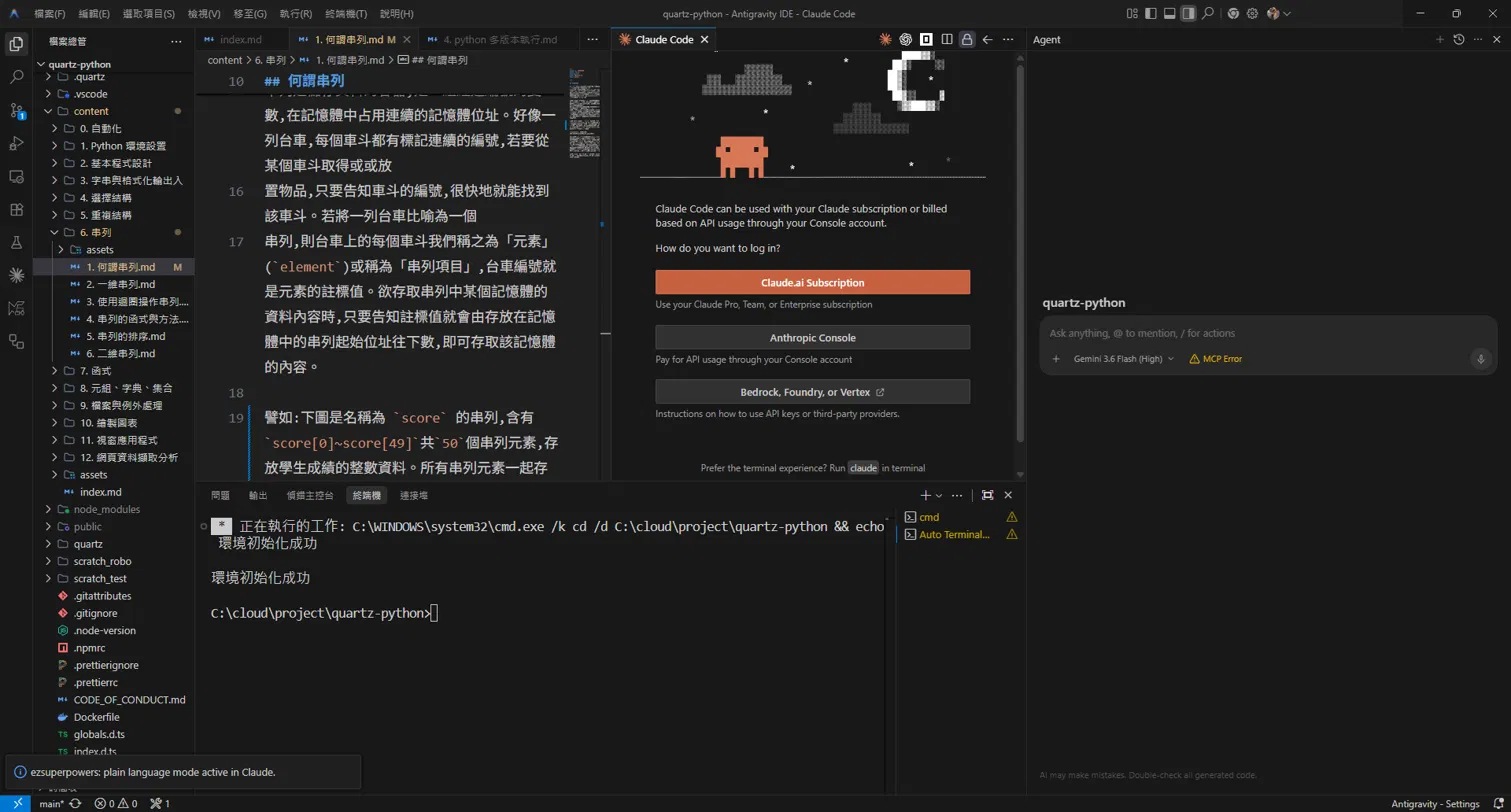Start a new Agent conversation with plus icon

point(1440,40)
